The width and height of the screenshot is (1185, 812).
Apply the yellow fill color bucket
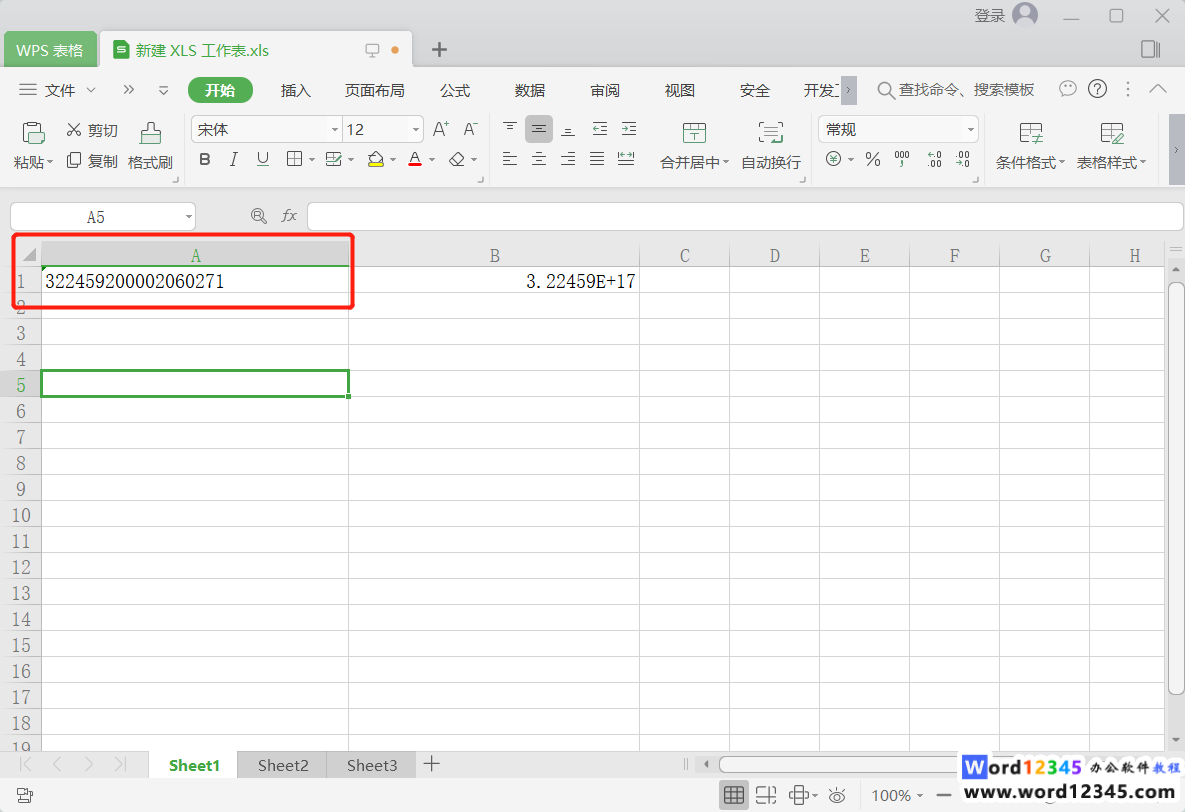(x=376, y=160)
